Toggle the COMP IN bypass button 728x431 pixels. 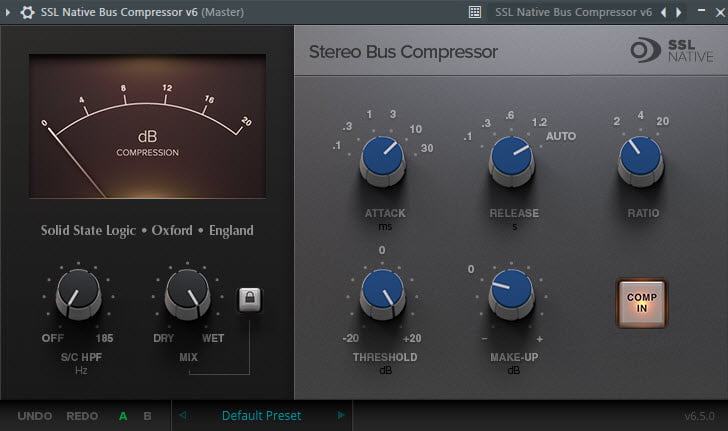[x=642, y=303]
